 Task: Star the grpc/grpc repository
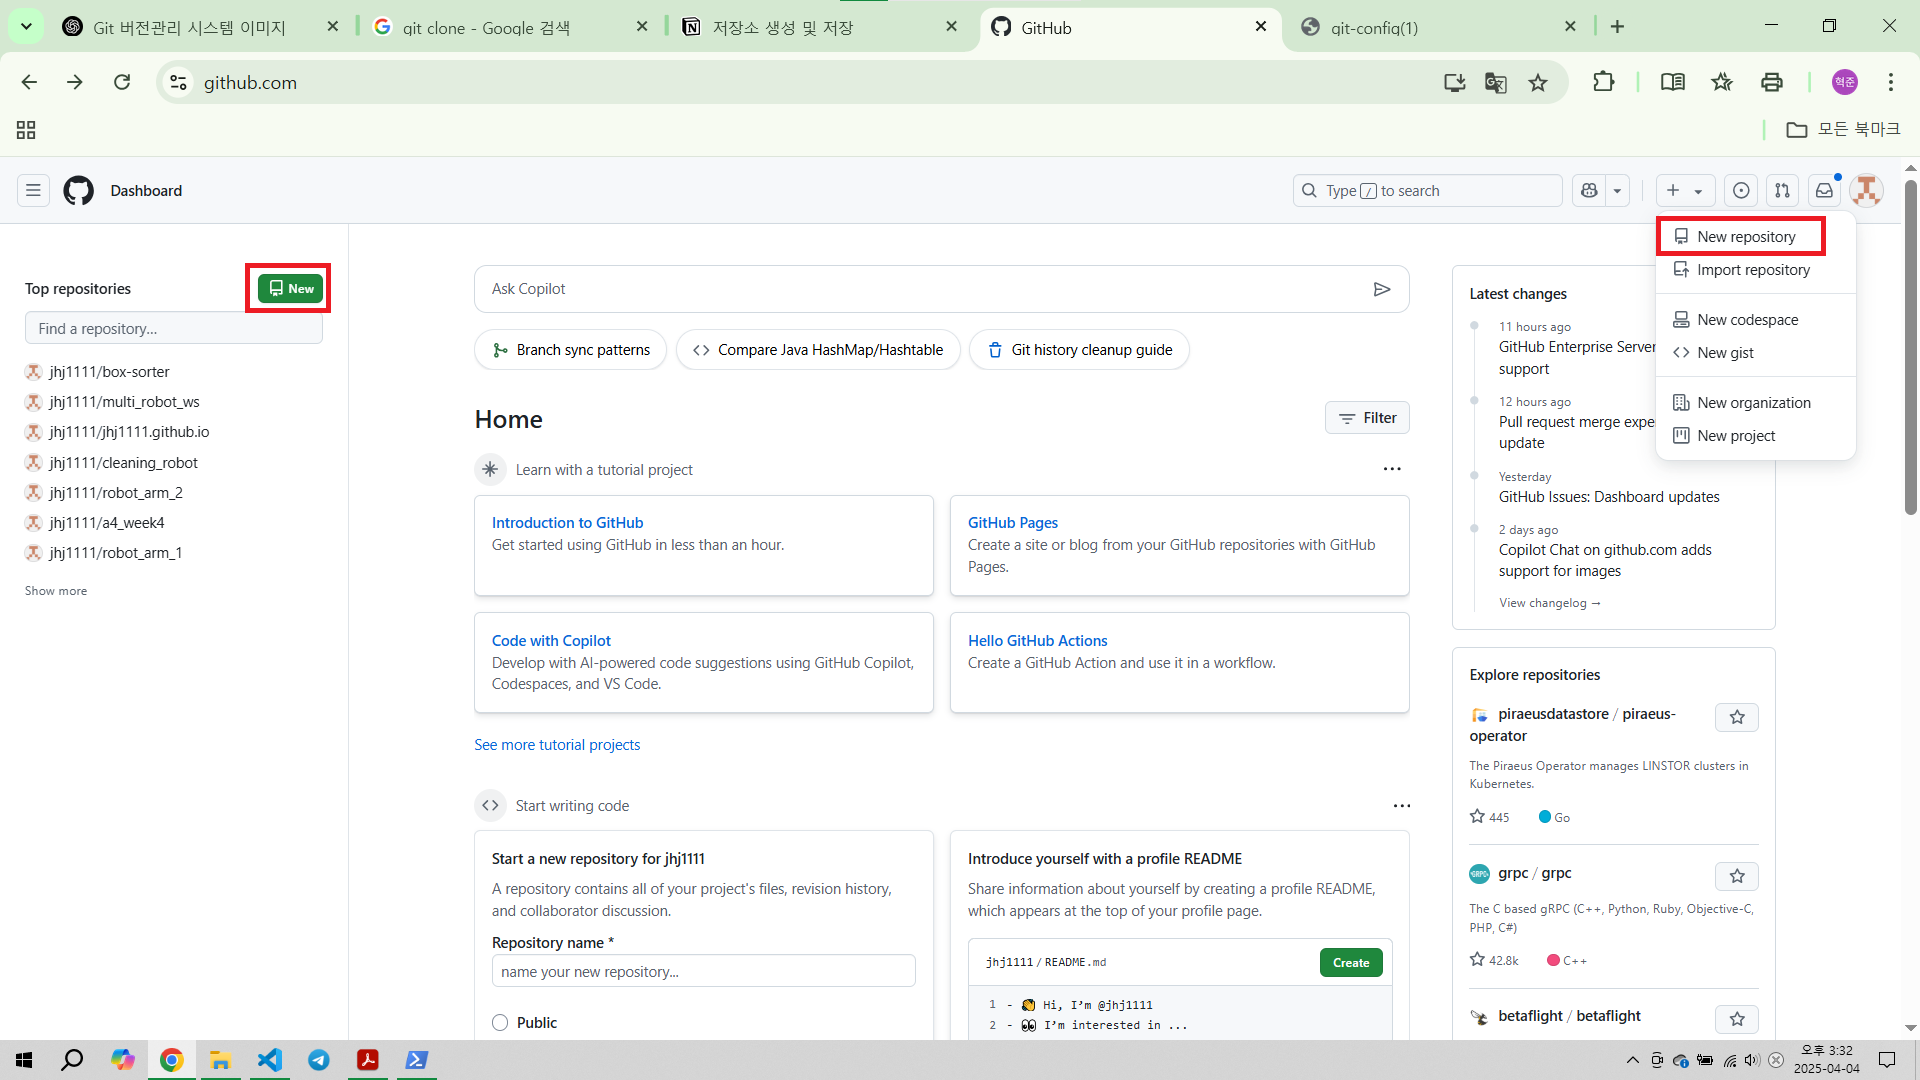(x=1737, y=876)
